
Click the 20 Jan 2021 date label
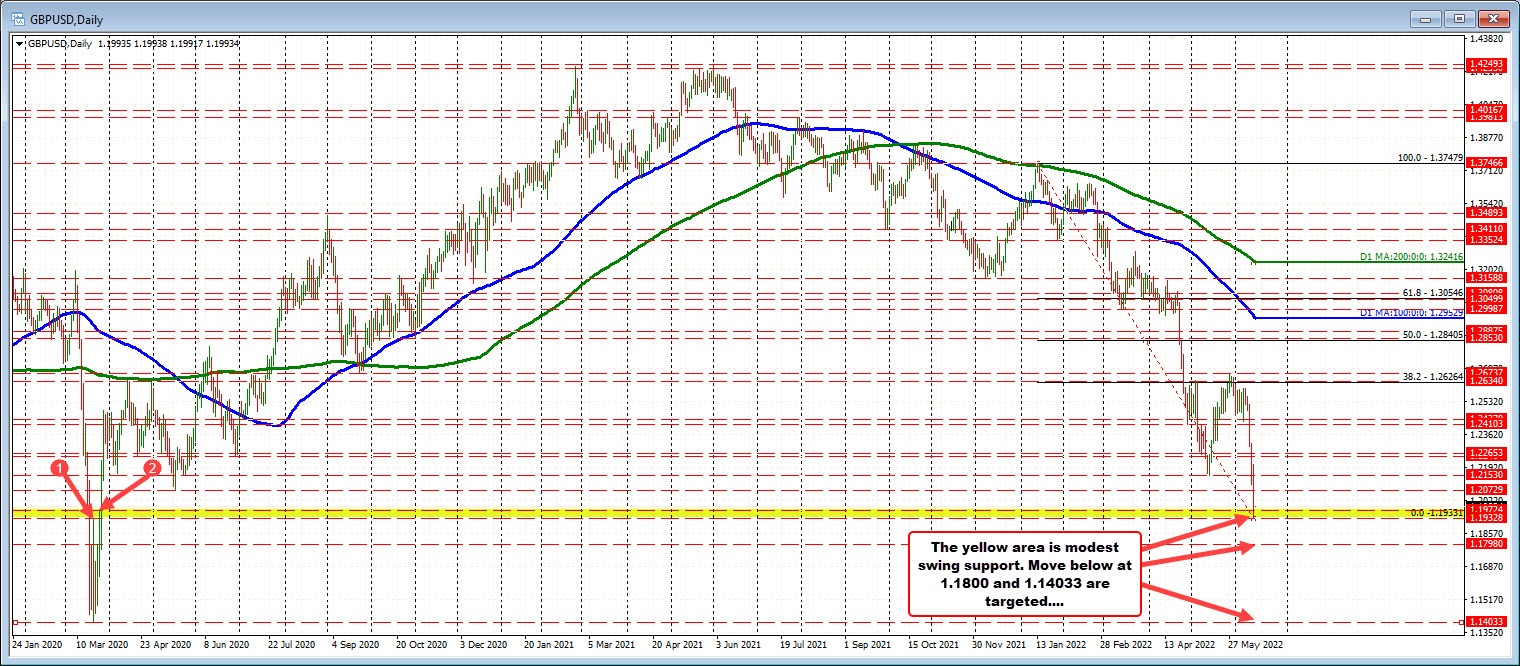tap(549, 646)
